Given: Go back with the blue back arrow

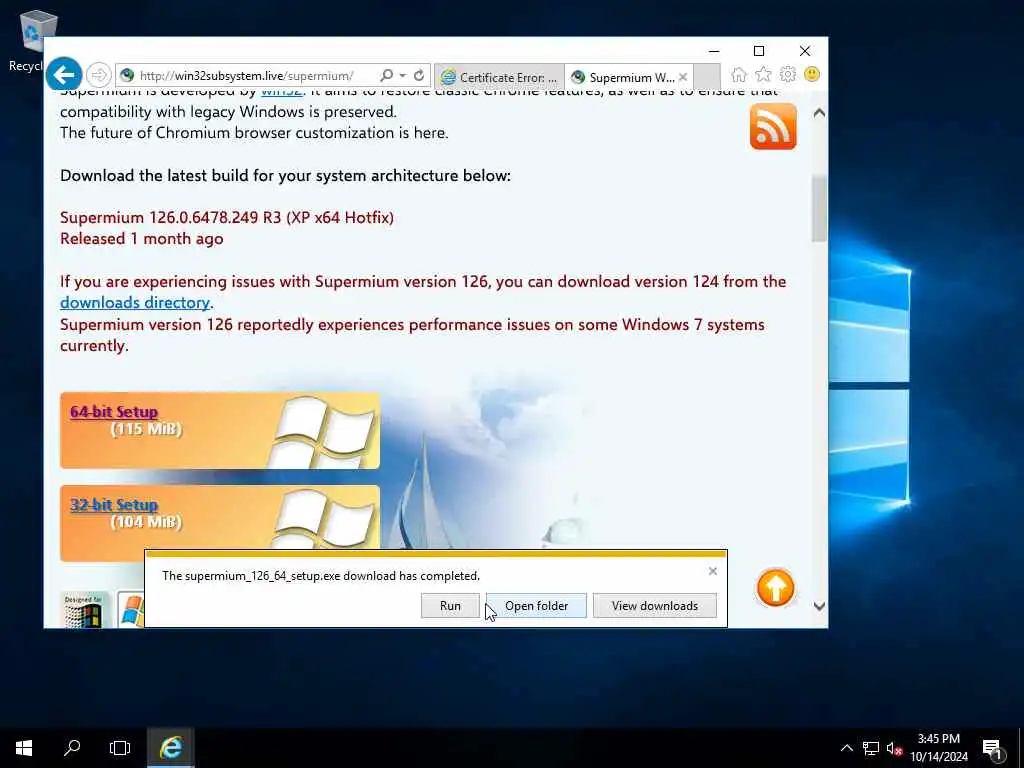Looking at the screenshot, I should tap(64, 75).
